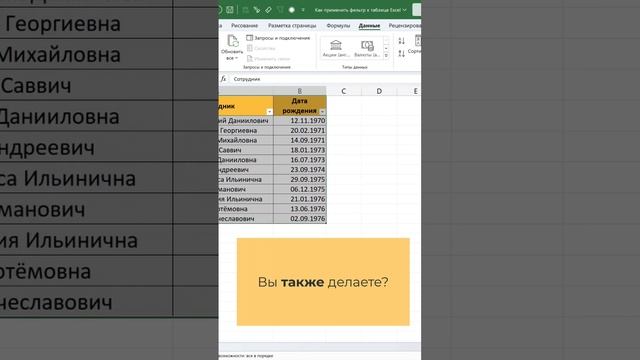Click the eraser icon in quick access toolbar

pyautogui.click(x=268, y=10)
